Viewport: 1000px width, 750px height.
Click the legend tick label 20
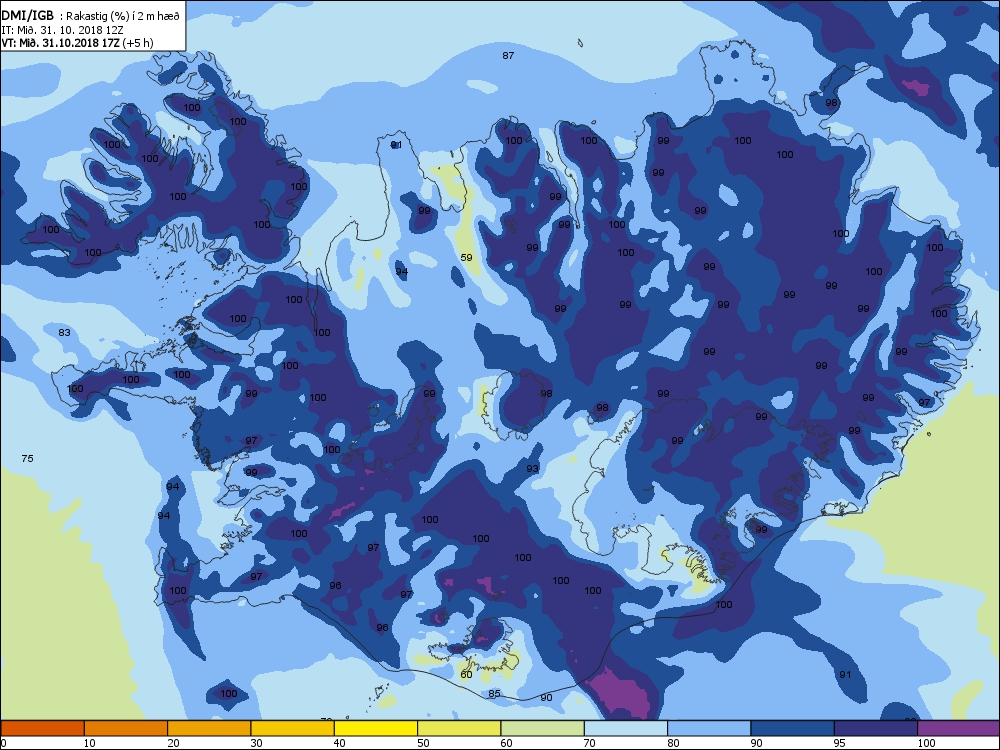click(x=173, y=743)
